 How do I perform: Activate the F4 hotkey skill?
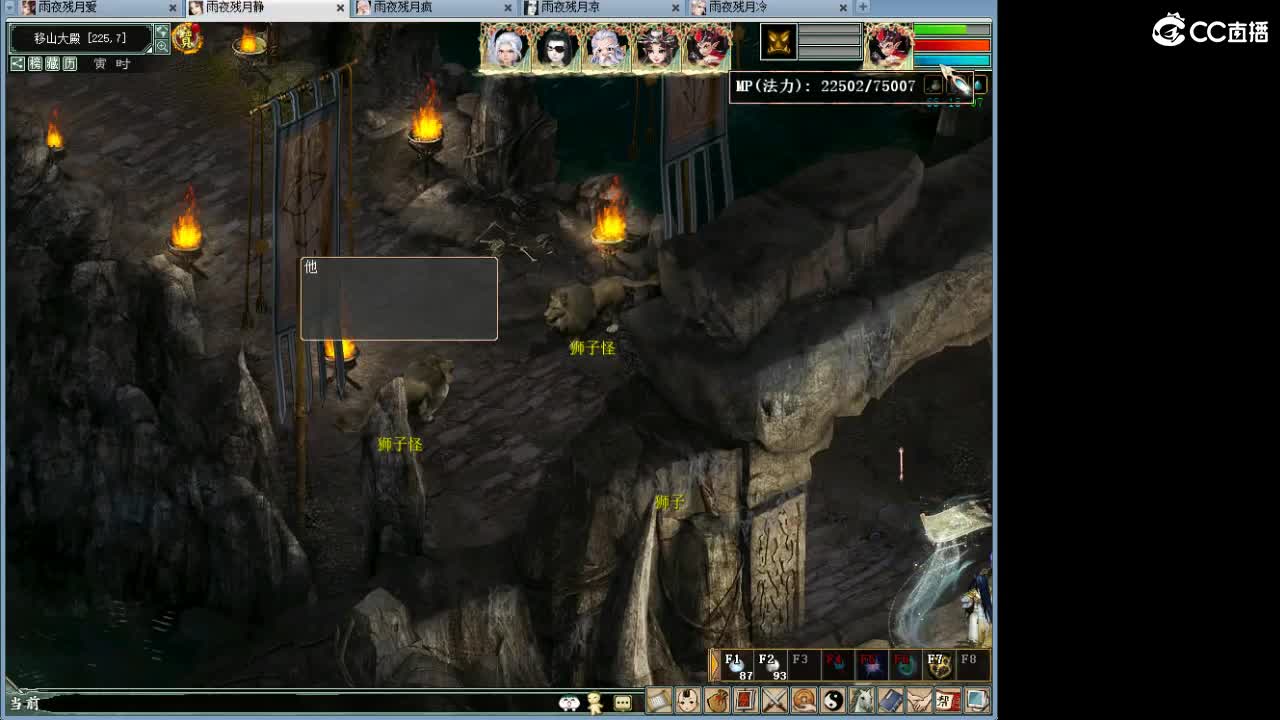838,666
